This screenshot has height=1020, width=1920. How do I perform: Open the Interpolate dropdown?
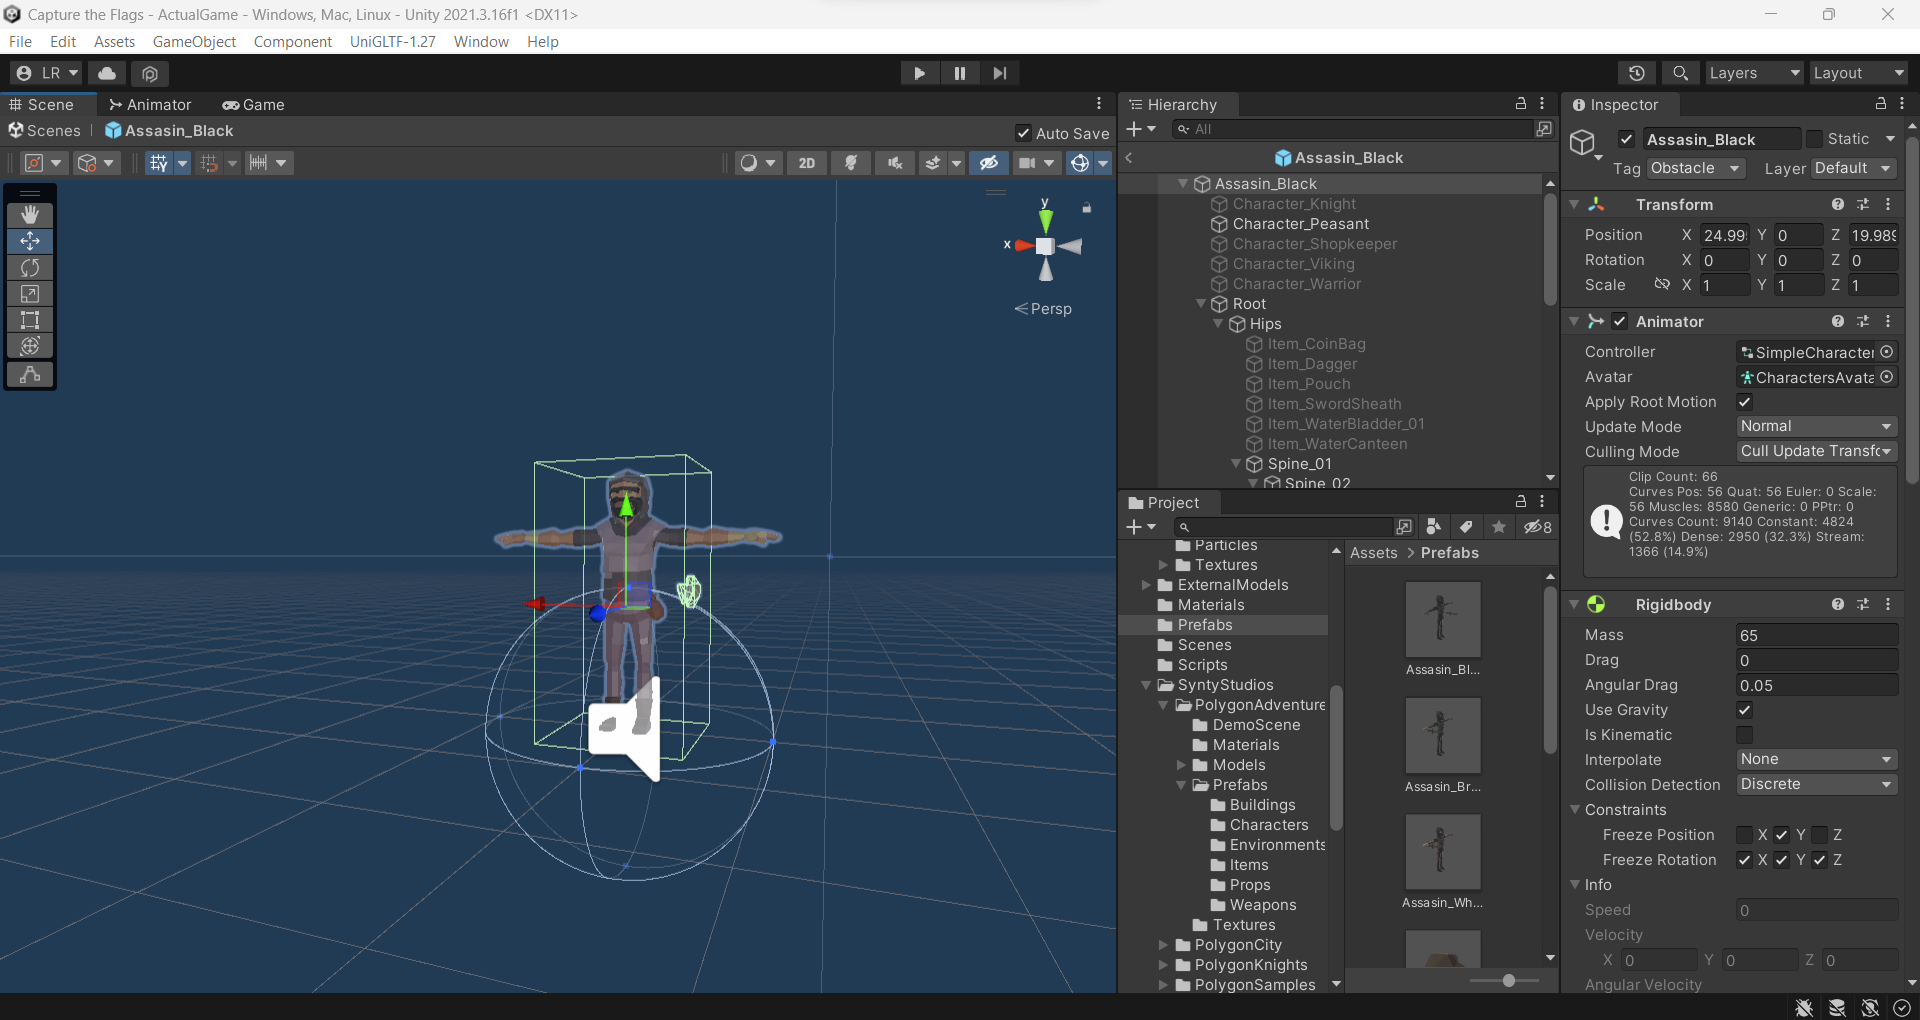click(x=1815, y=760)
